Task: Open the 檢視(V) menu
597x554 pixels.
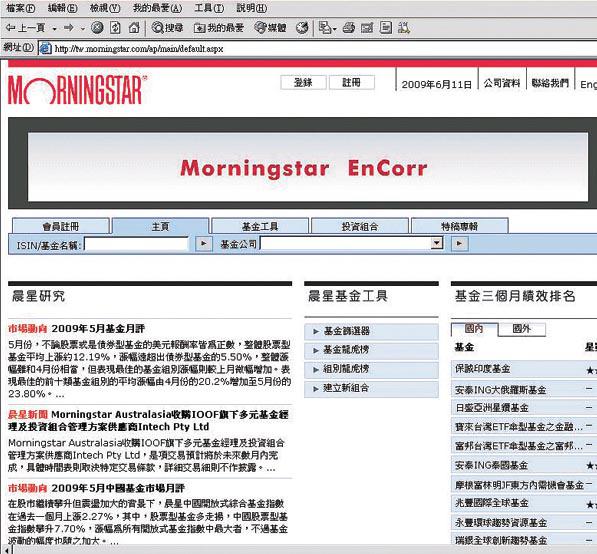Action: [105, 8]
